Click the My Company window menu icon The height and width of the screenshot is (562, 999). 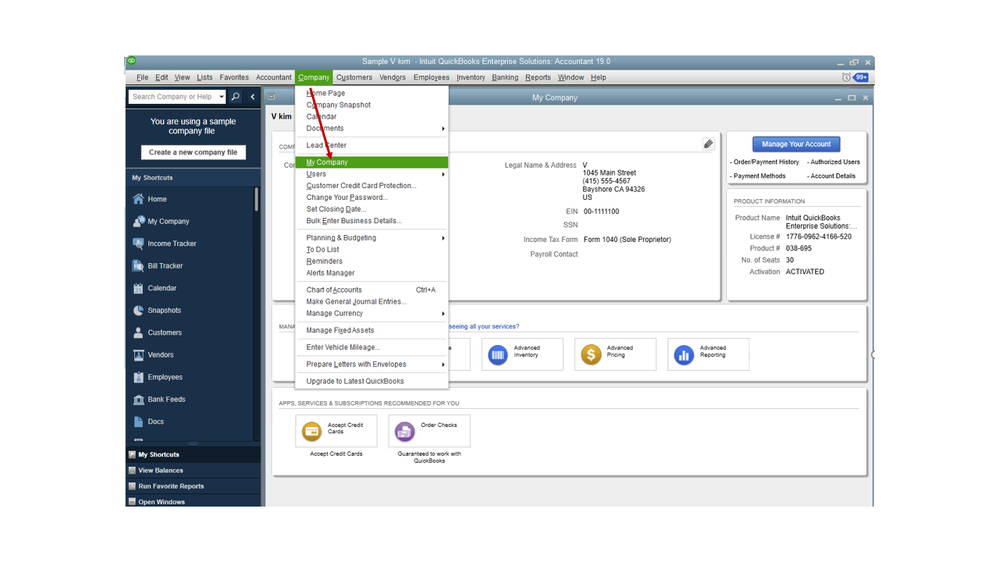(272, 97)
